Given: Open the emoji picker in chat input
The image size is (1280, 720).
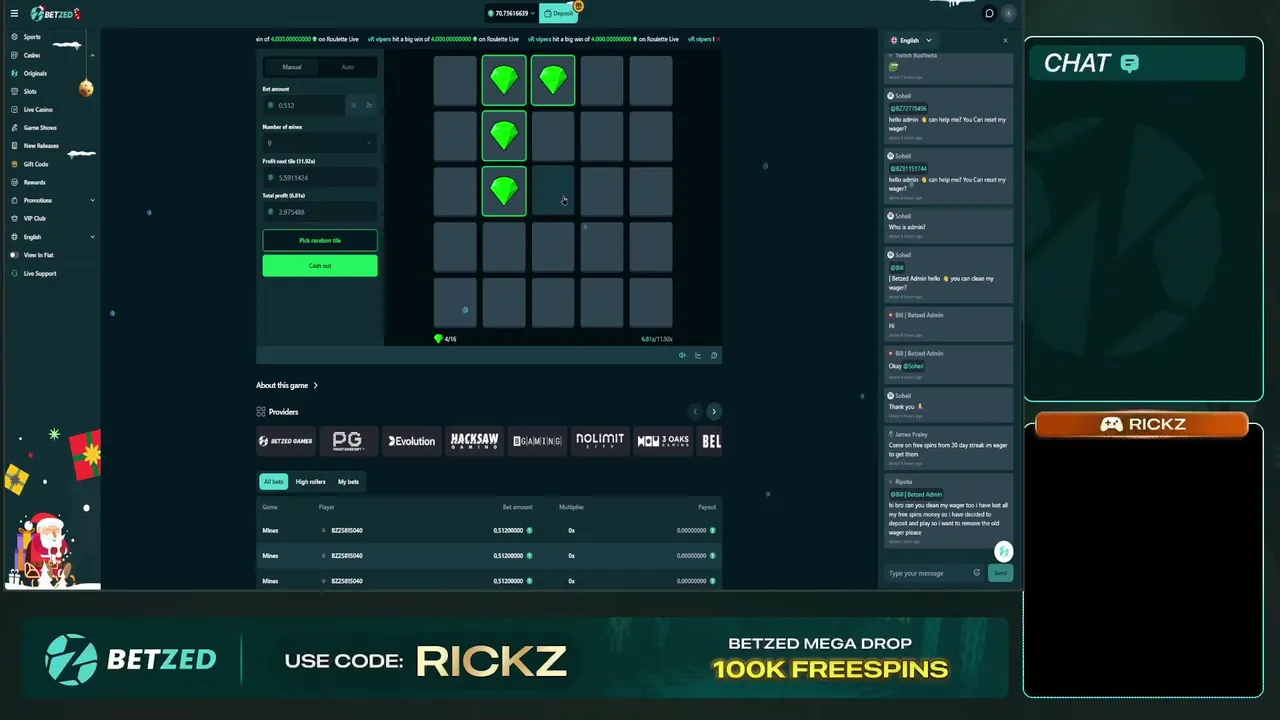Looking at the screenshot, I should 977,573.
